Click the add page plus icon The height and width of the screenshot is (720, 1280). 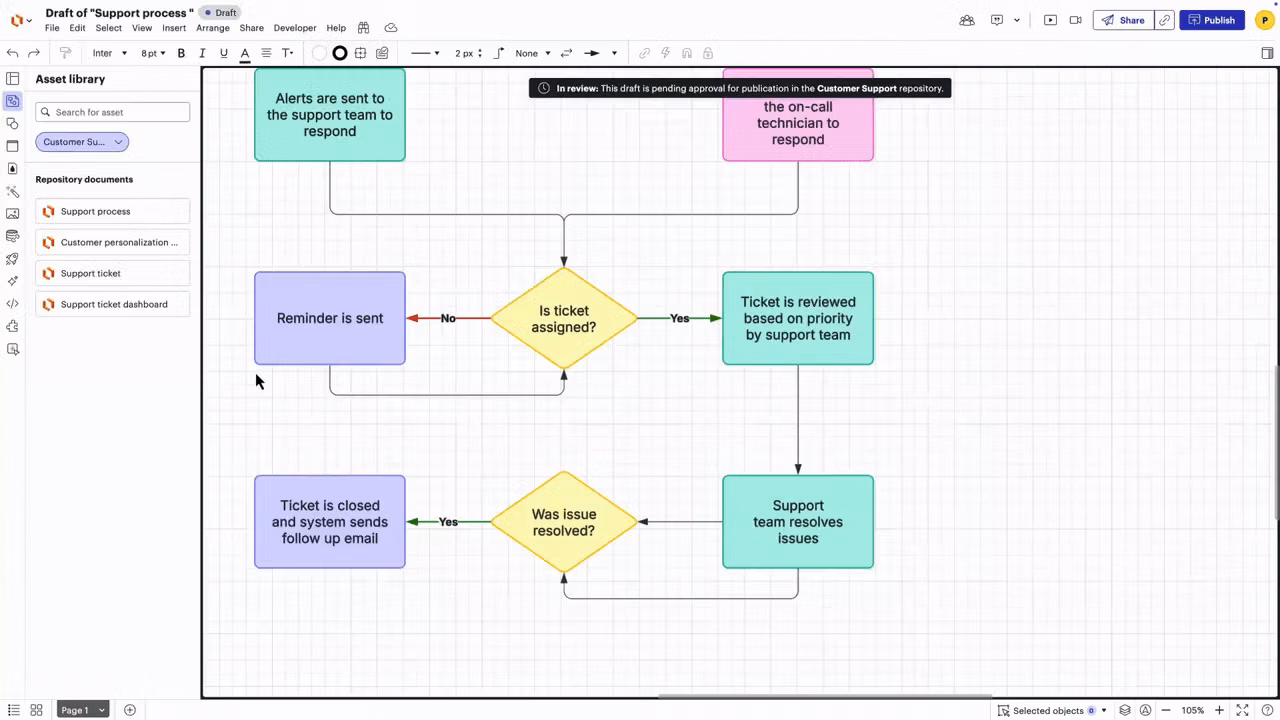tap(130, 710)
